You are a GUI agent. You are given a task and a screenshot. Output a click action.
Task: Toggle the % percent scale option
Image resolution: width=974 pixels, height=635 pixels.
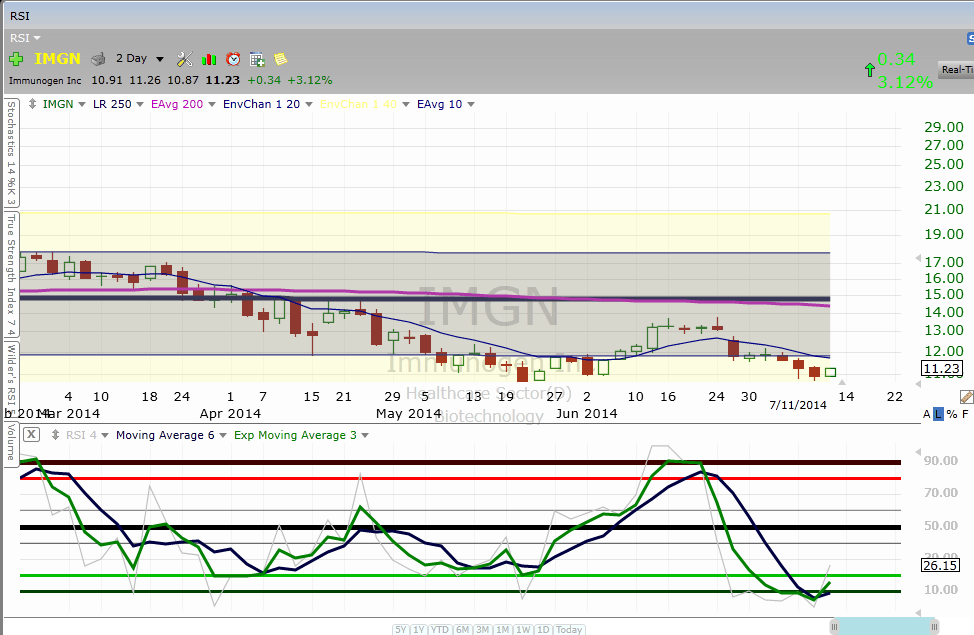point(951,414)
